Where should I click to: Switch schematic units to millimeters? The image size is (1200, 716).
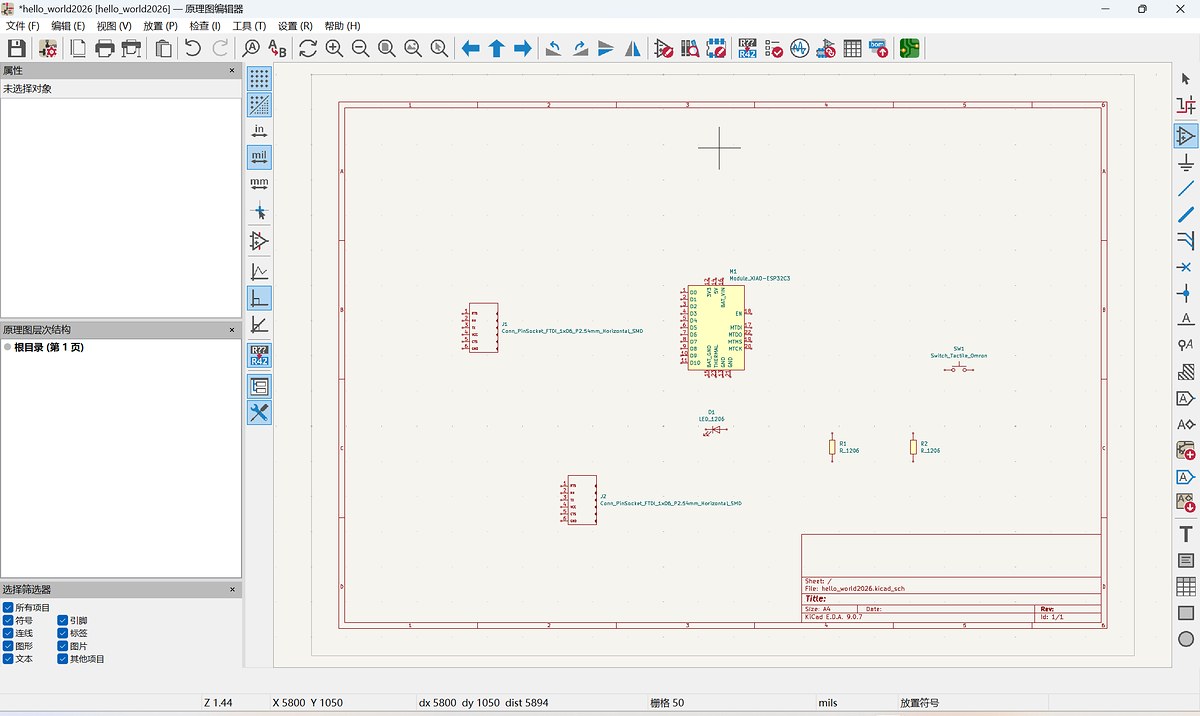pos(259,184)
